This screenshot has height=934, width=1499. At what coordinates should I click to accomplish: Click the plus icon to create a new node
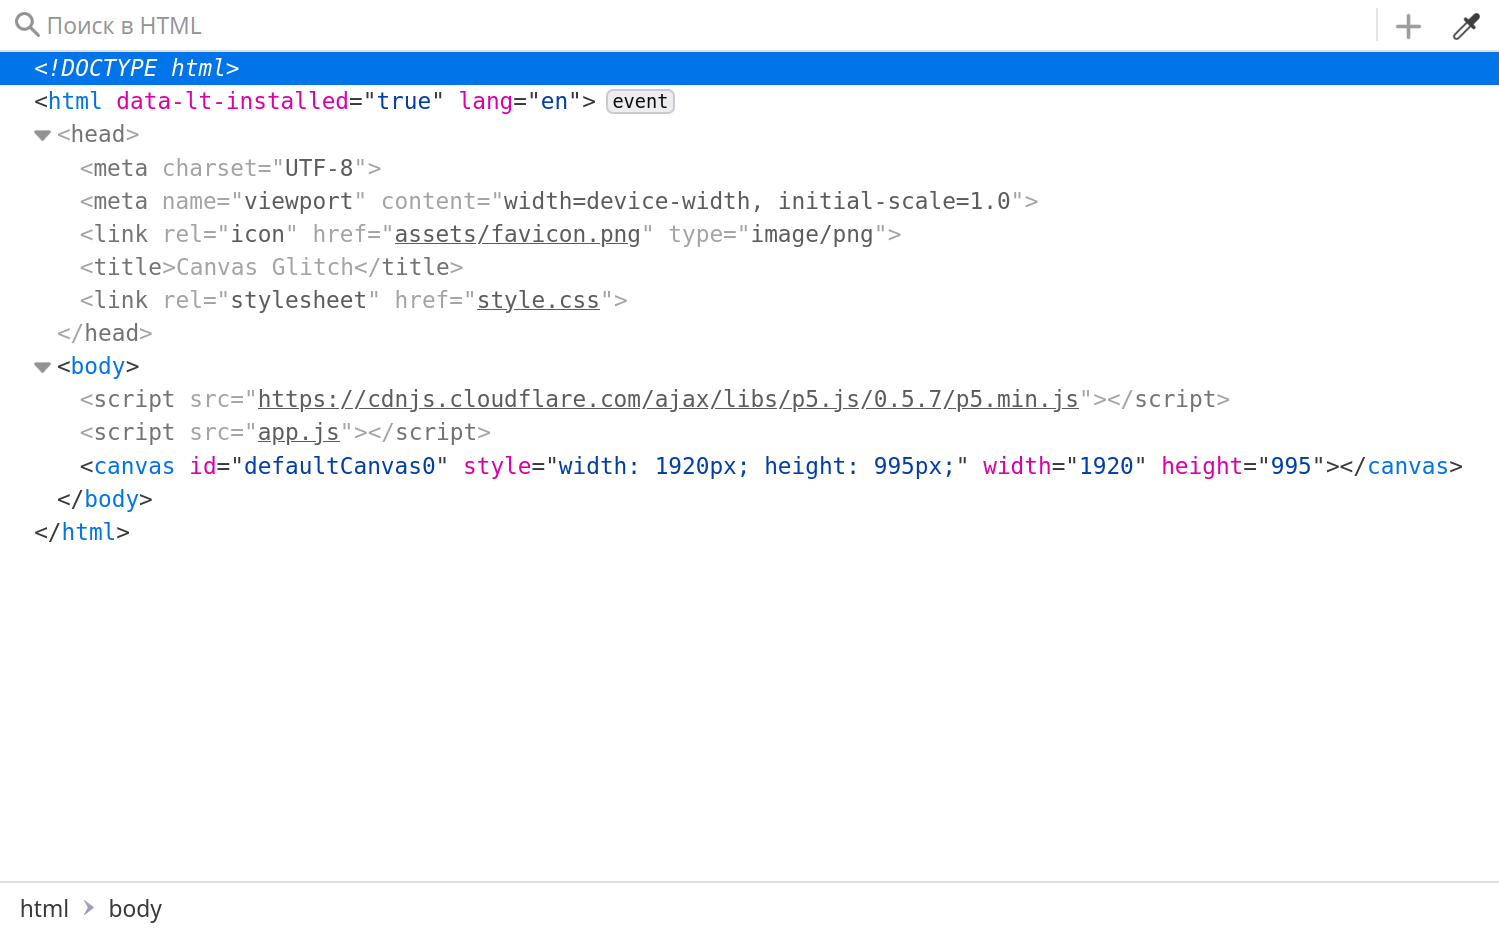(x=1407, y=25)
